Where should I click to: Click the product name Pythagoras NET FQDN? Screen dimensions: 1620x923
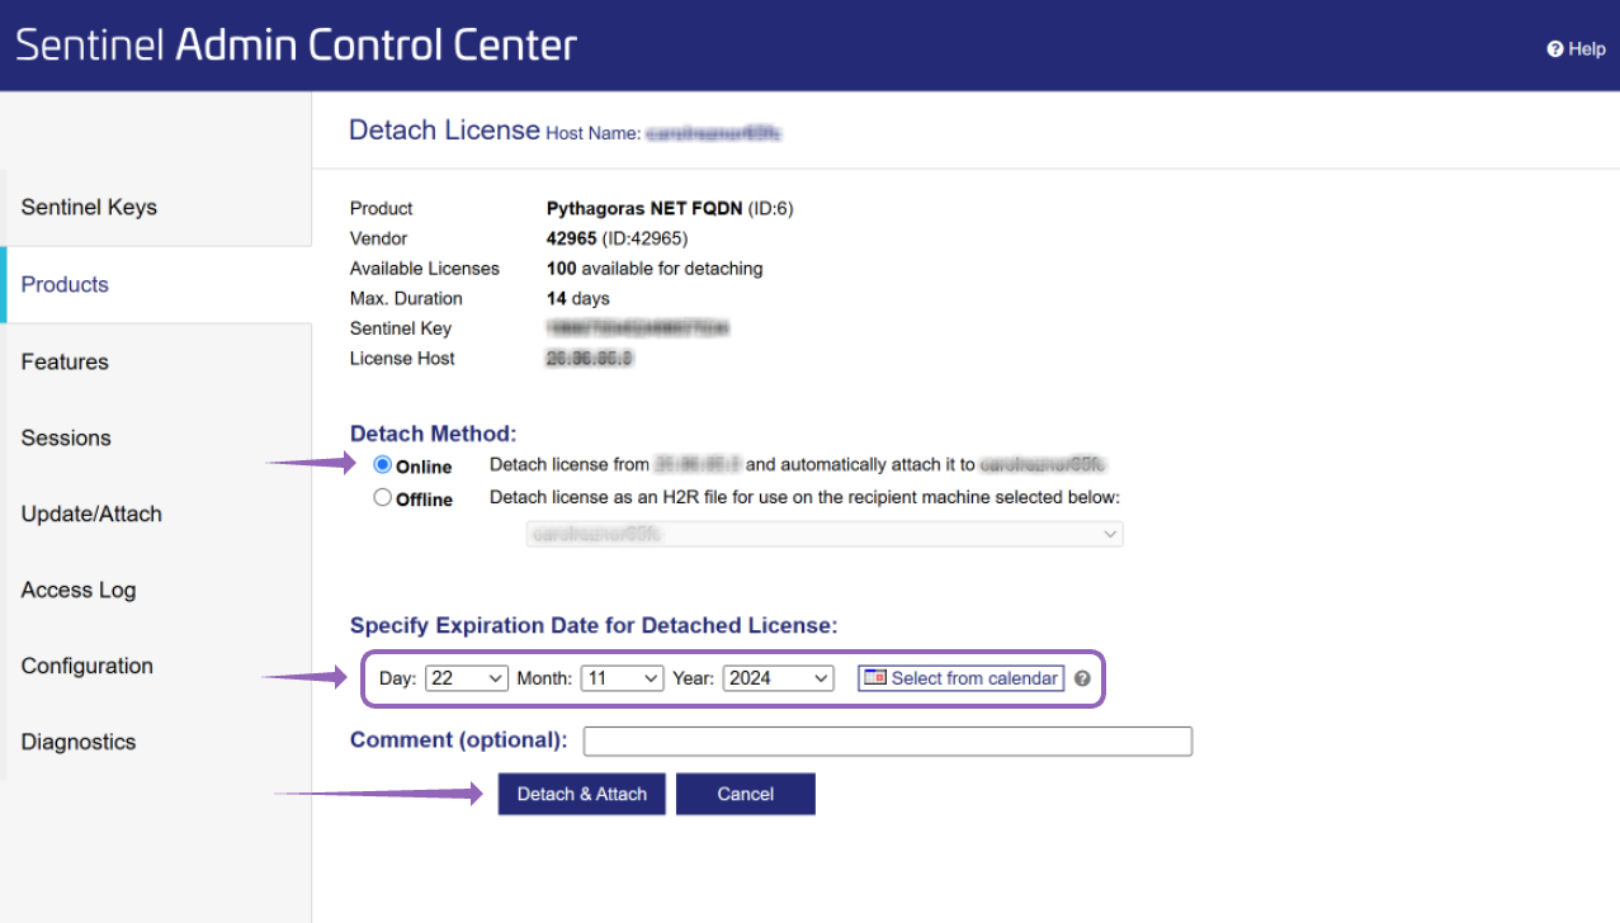(644, 208)
